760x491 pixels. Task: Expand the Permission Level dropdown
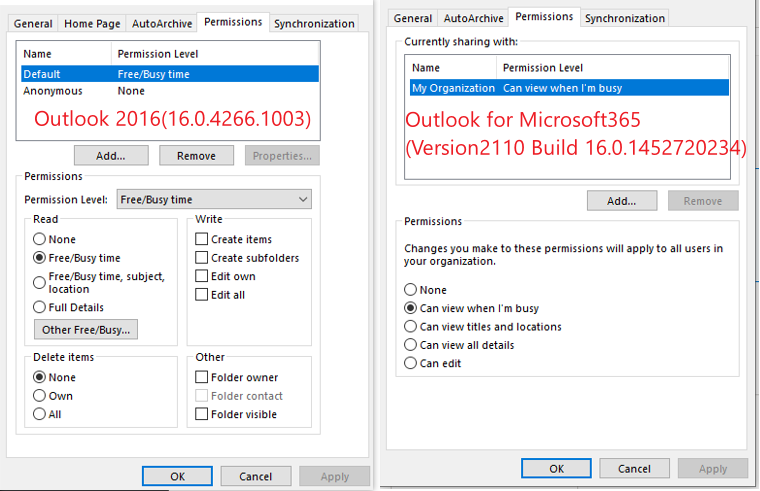pyautogui.click(x=214, y=199)
